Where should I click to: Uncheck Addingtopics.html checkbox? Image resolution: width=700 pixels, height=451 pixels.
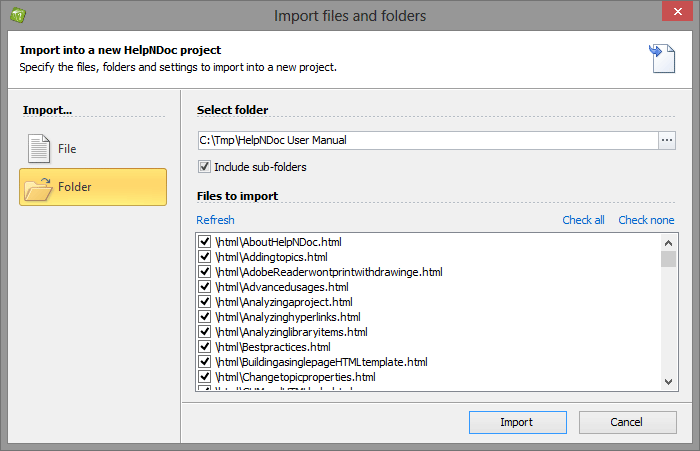tap(204, 257)
